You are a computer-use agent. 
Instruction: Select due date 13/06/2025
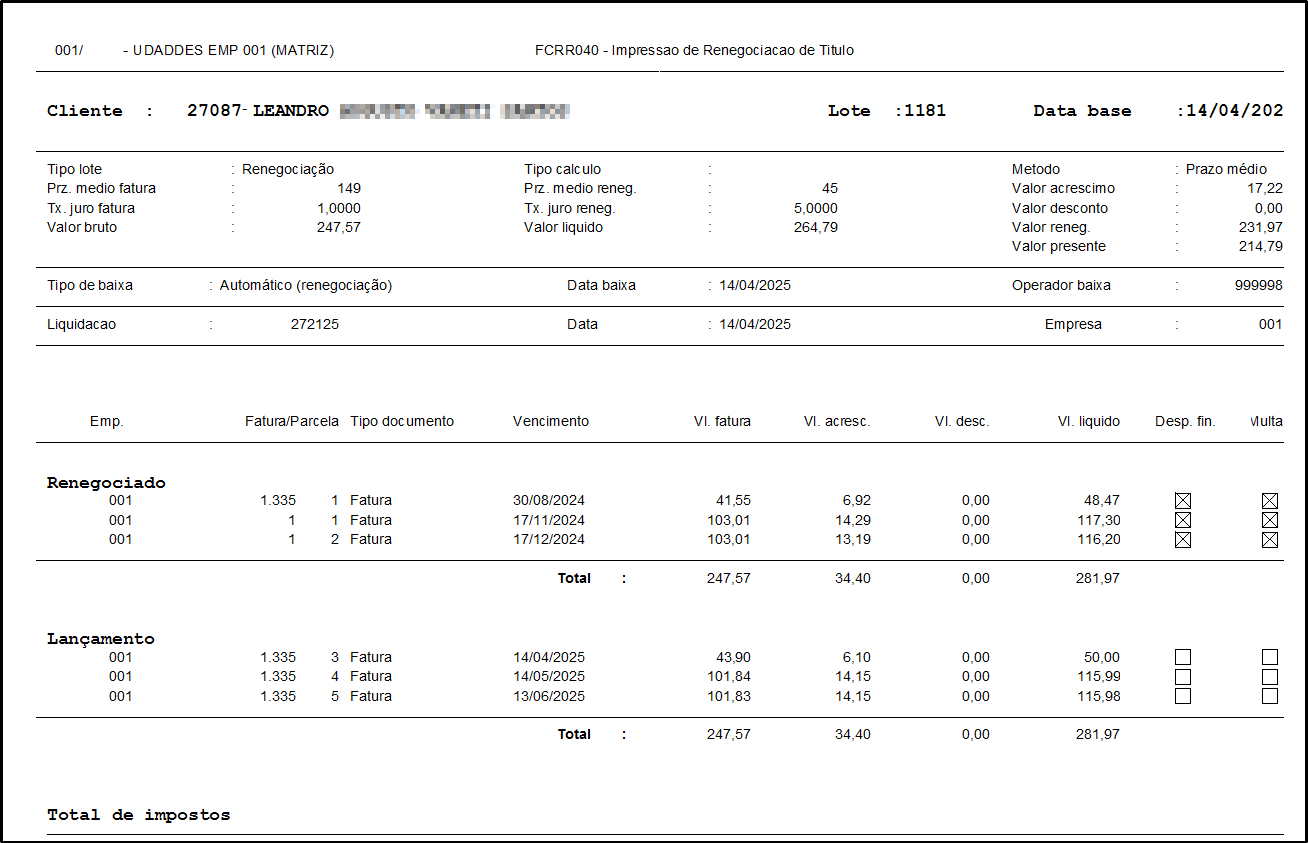tap(549, 696)
